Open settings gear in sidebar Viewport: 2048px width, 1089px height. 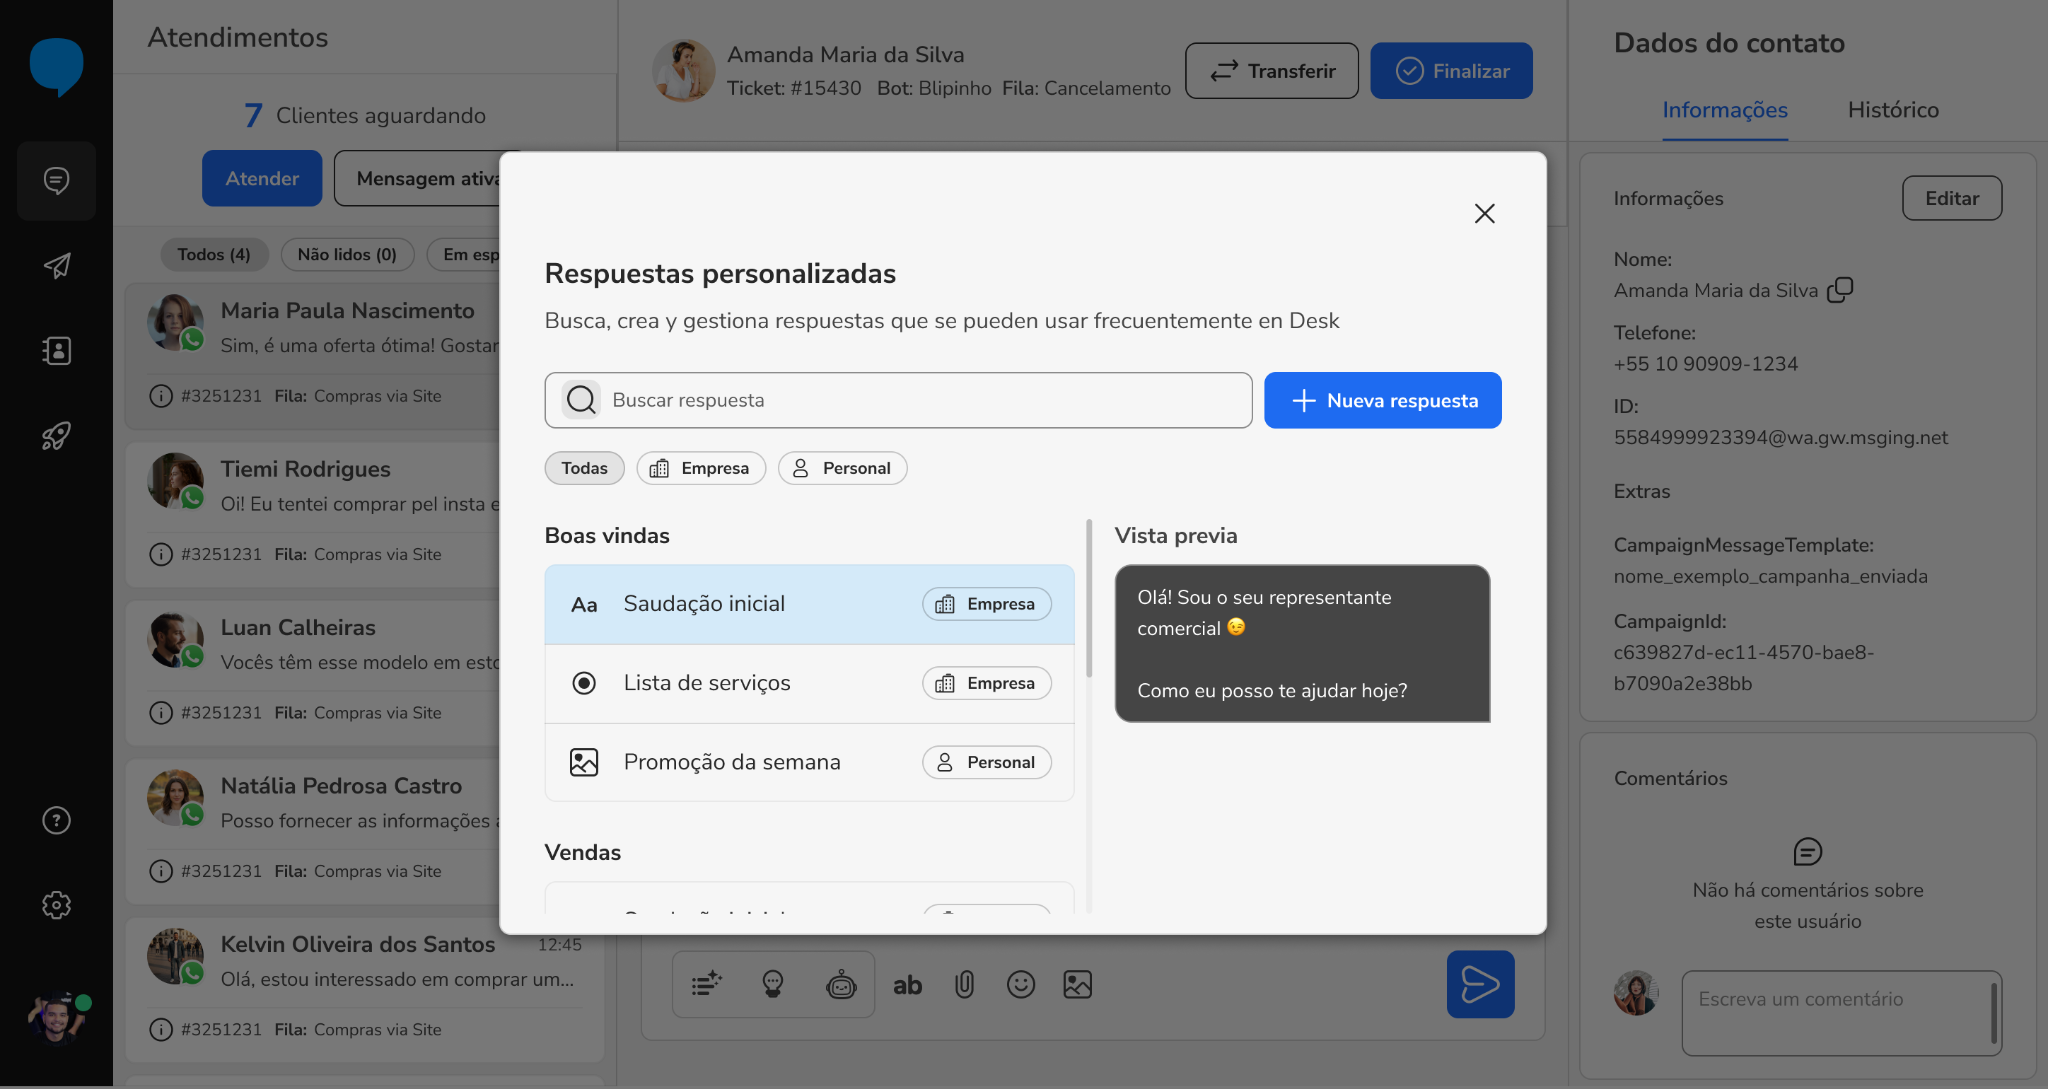coord(56,905)
